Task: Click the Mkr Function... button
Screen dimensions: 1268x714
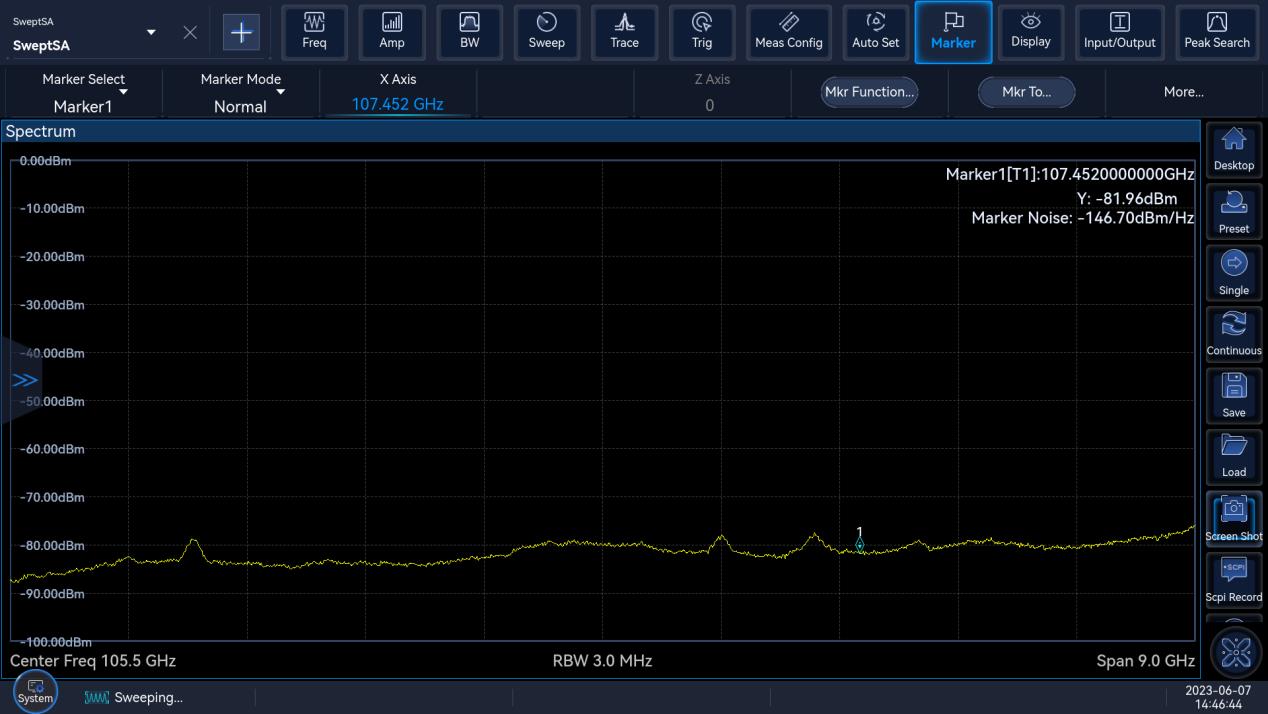Action: (x=869, y=92)
